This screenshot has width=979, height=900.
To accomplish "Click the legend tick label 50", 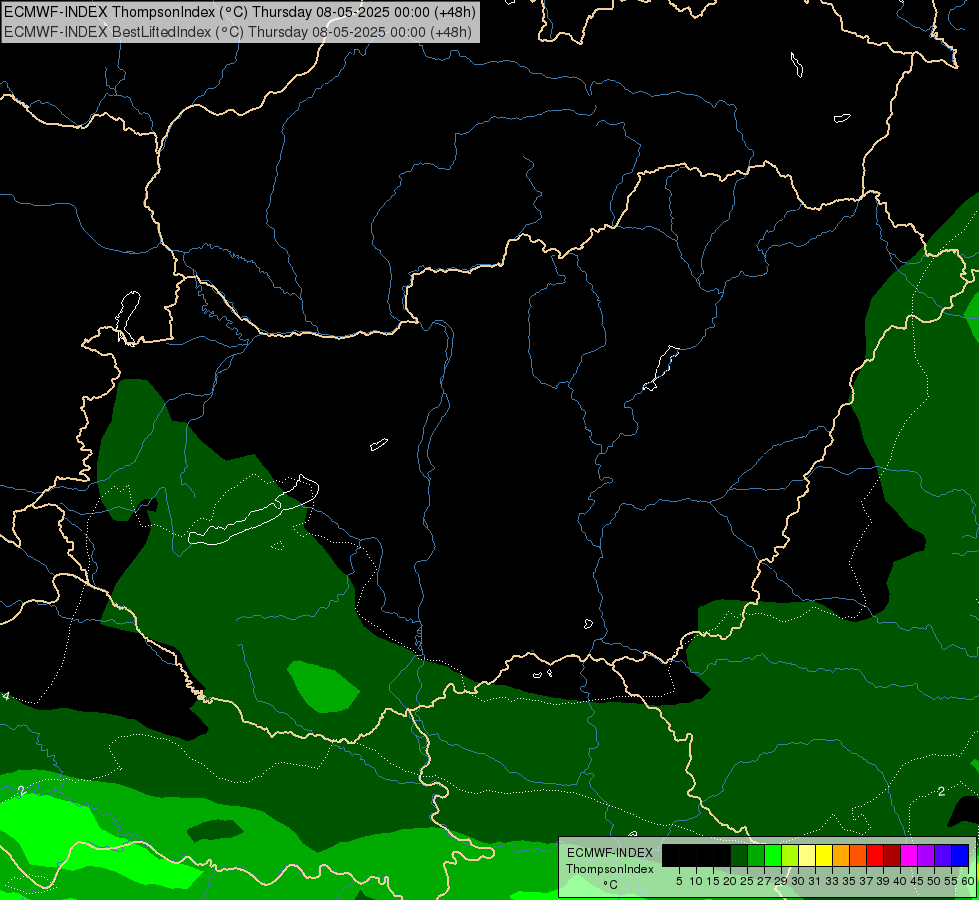I will 934,881.
